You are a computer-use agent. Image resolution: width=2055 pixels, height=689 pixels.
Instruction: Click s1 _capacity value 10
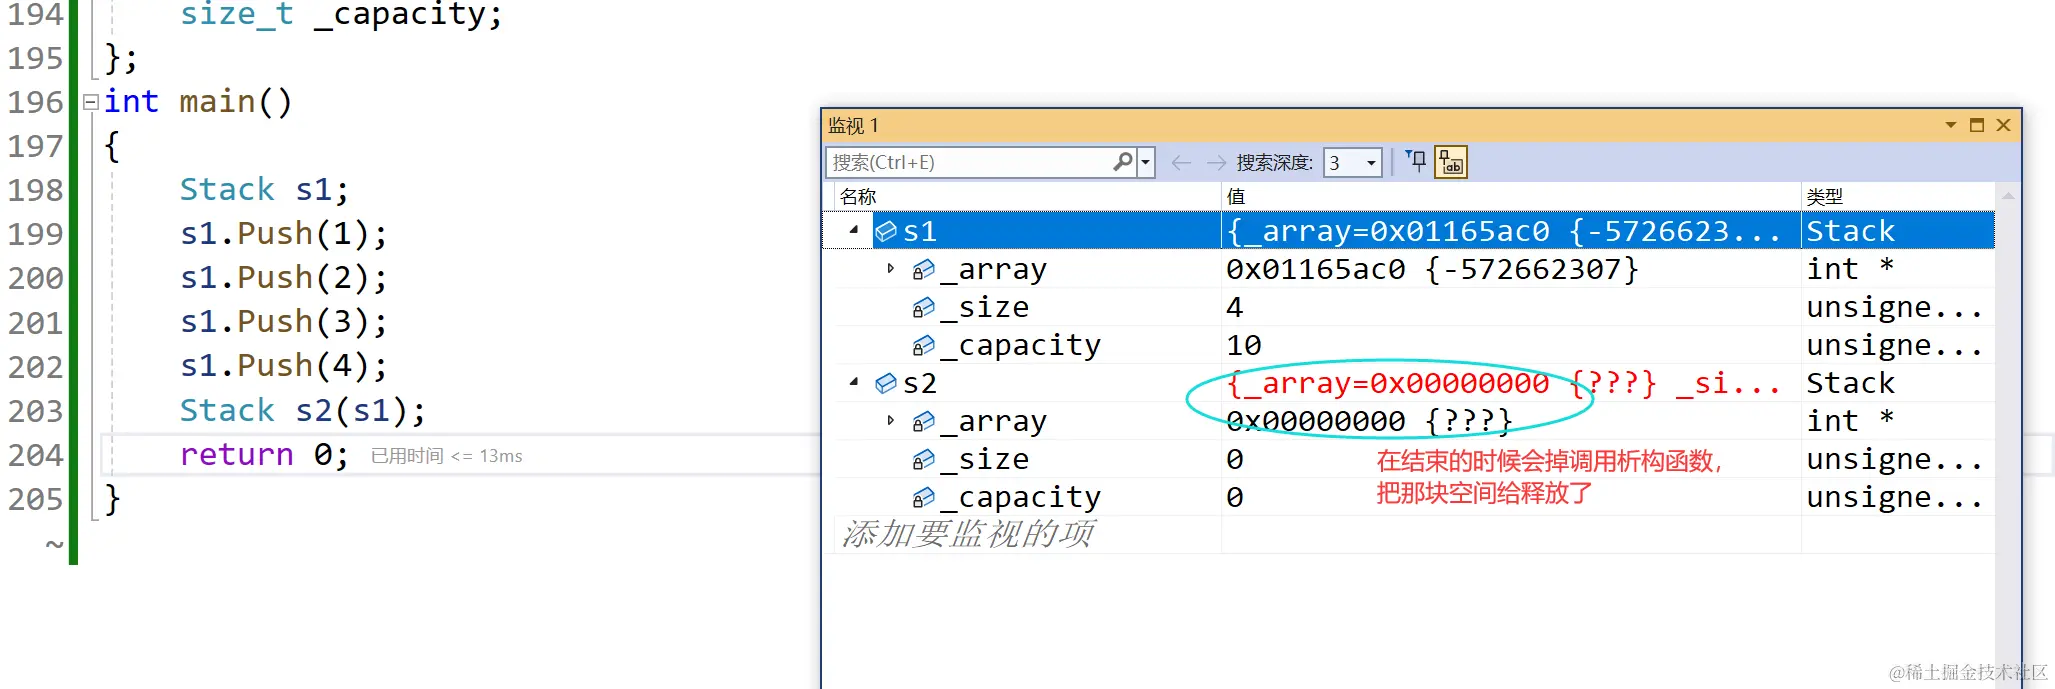point(1244,345)
